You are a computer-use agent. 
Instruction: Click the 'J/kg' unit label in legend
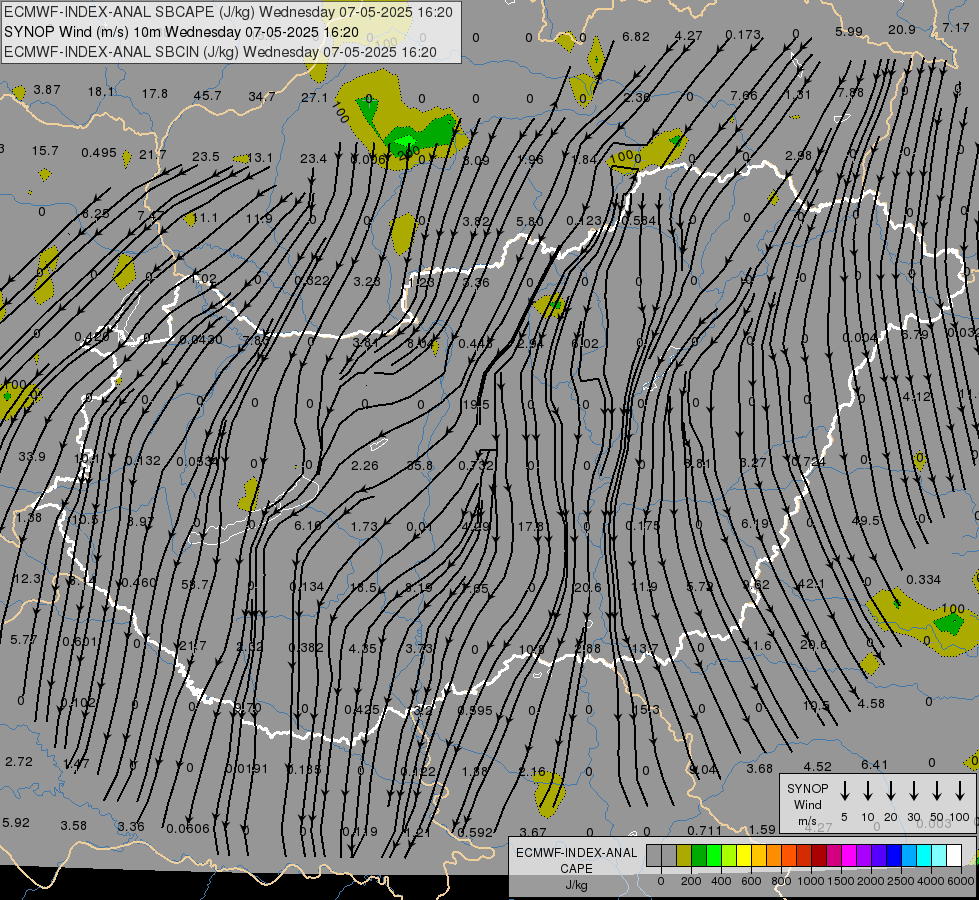(x=576, y=885)
